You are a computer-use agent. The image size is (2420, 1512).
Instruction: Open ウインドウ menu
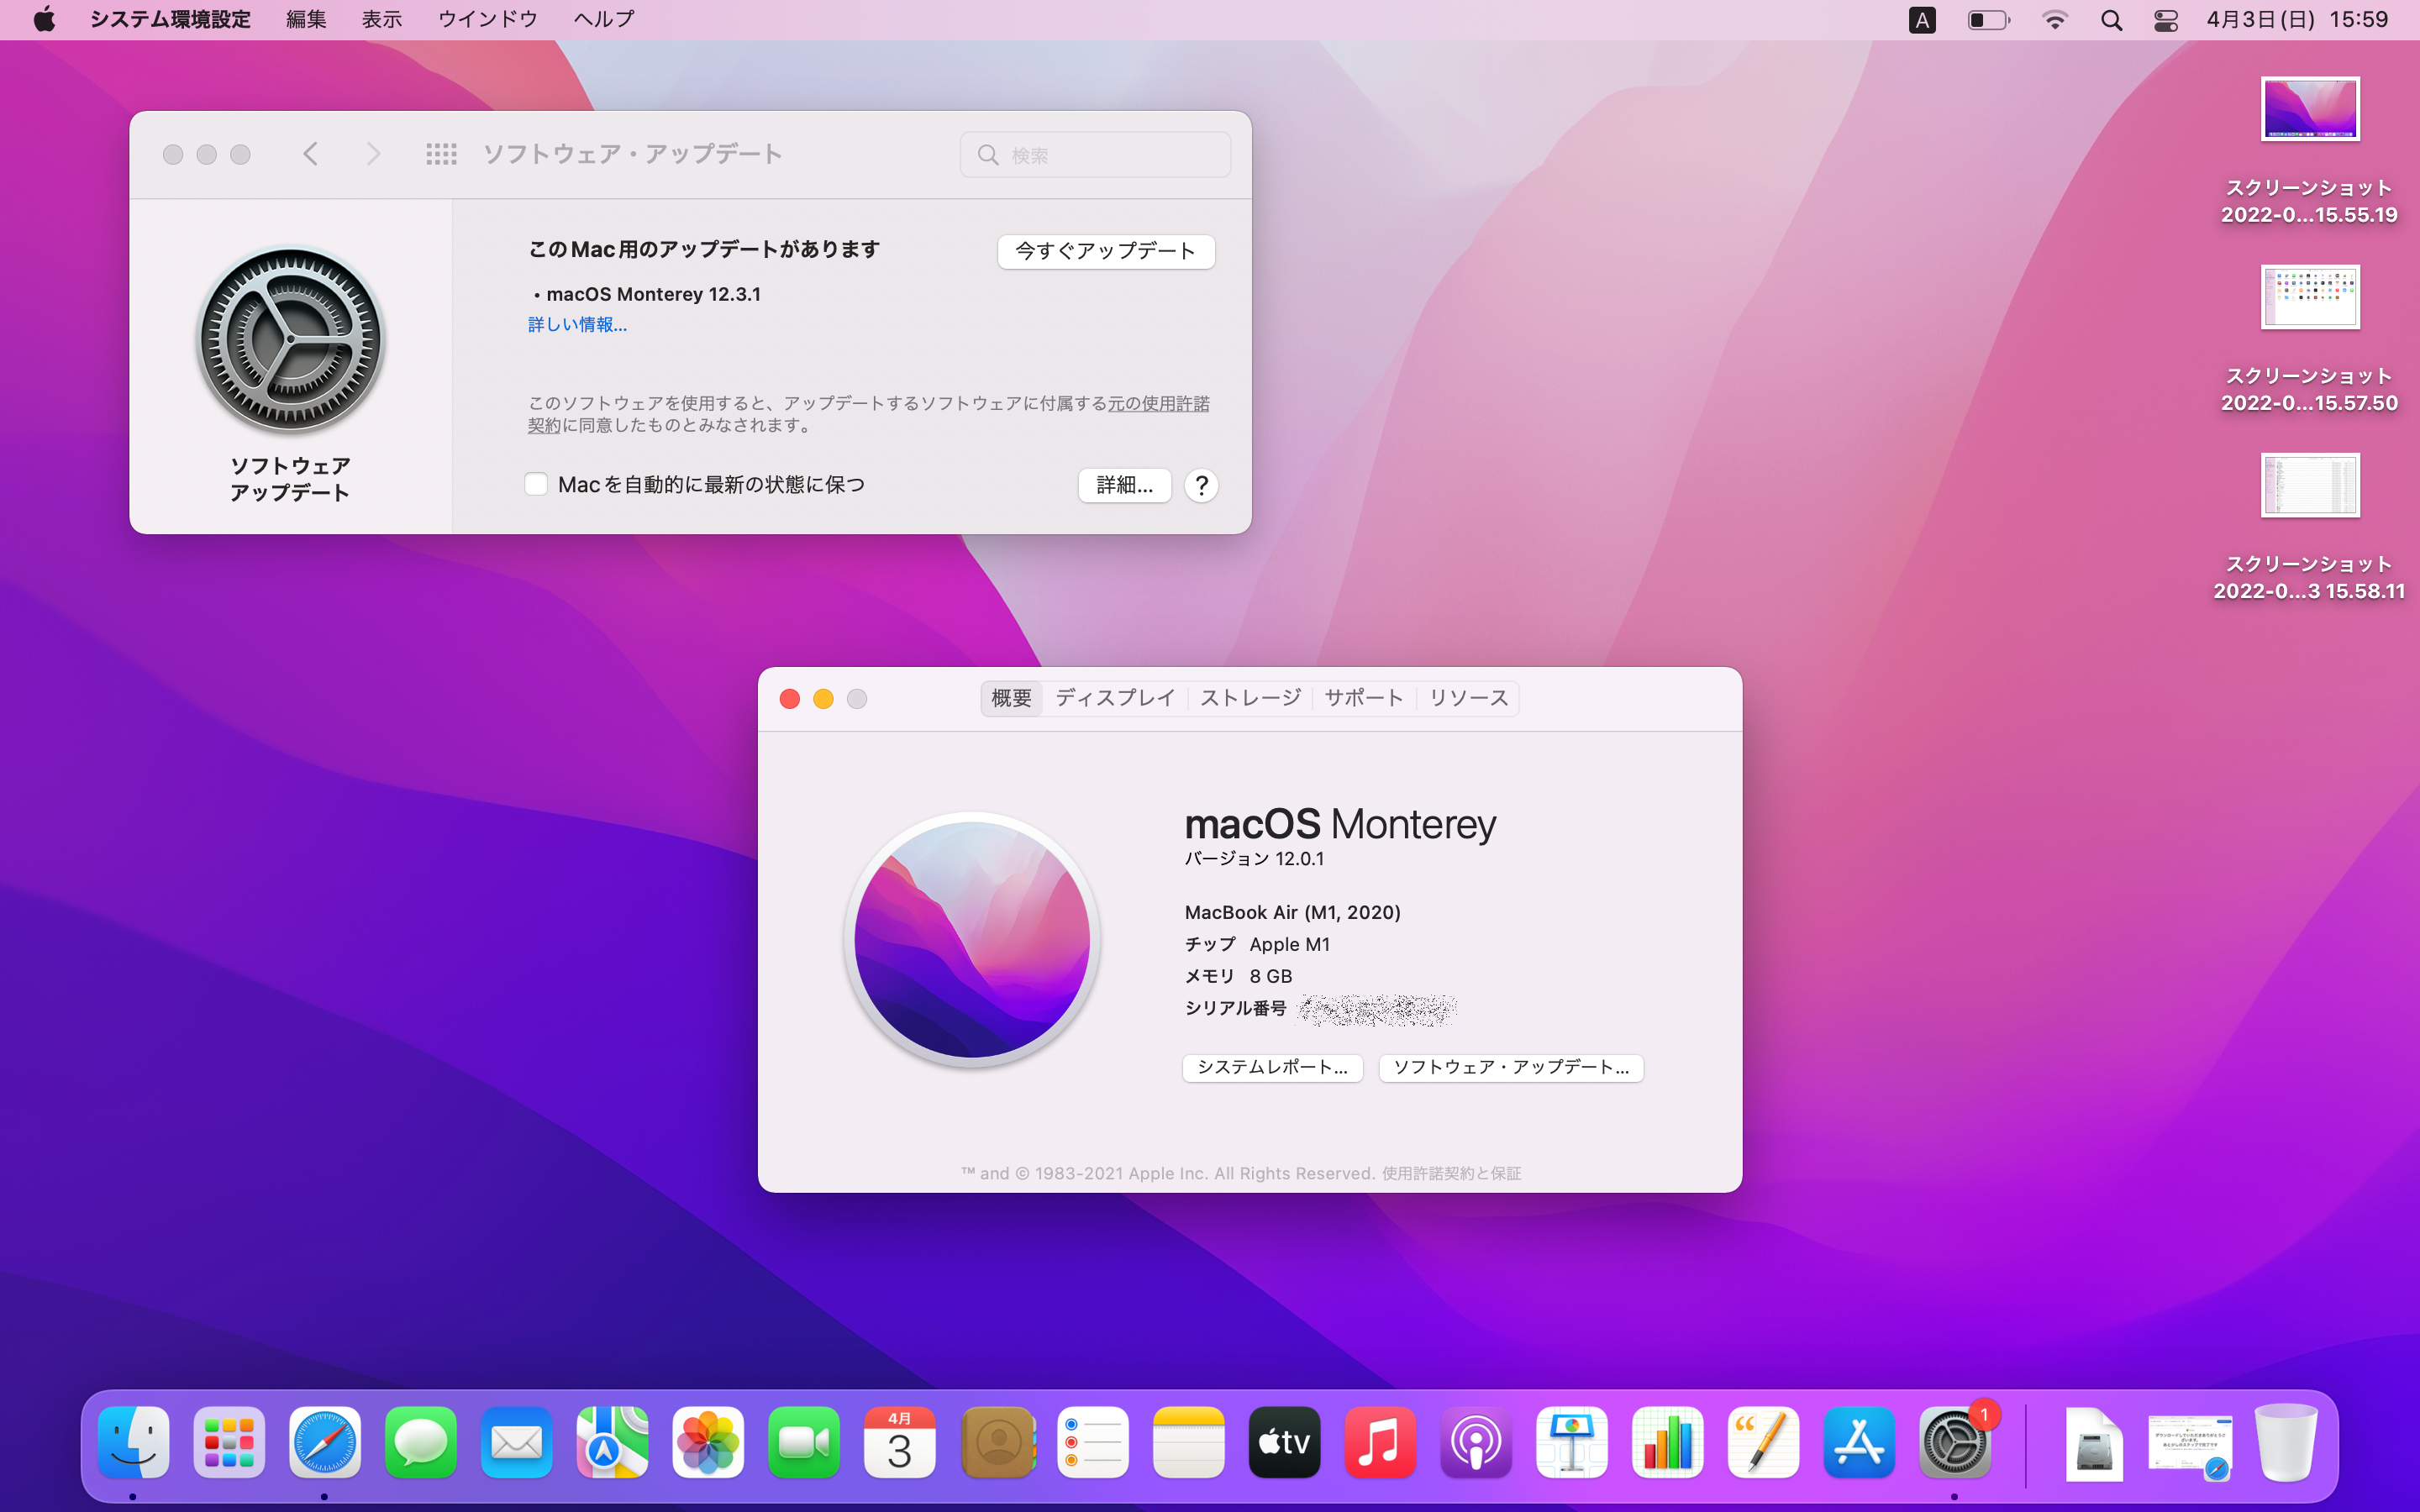[488, 19]
